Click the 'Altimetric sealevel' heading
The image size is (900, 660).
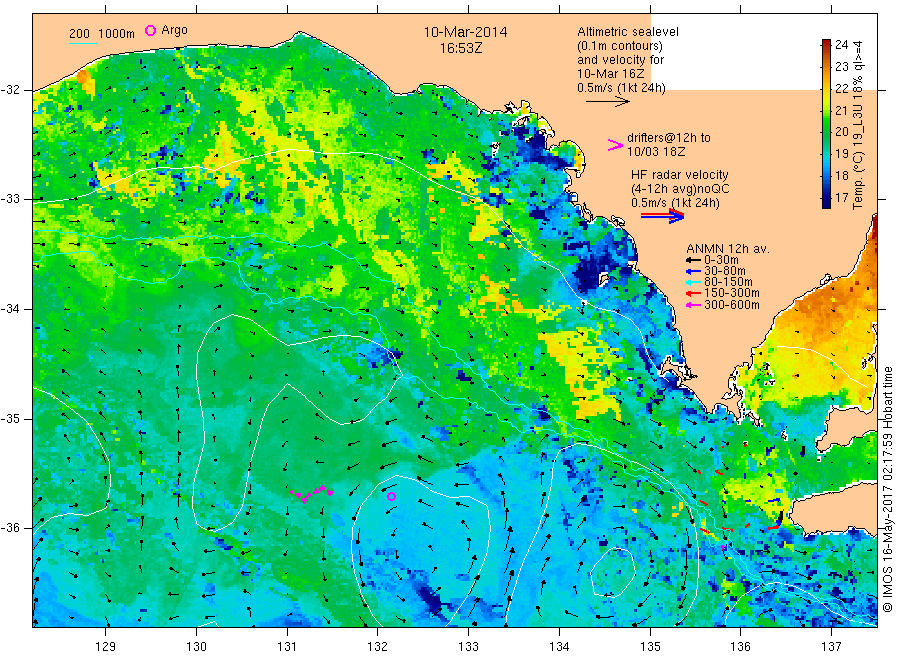[x=628, y=32]
